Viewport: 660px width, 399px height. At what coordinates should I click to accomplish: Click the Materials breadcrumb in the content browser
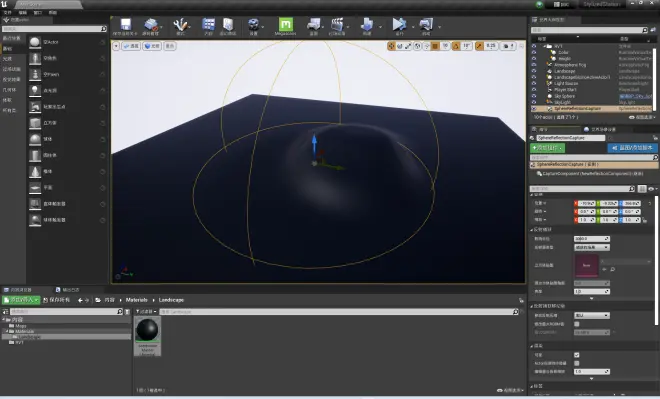pos(136,300)
